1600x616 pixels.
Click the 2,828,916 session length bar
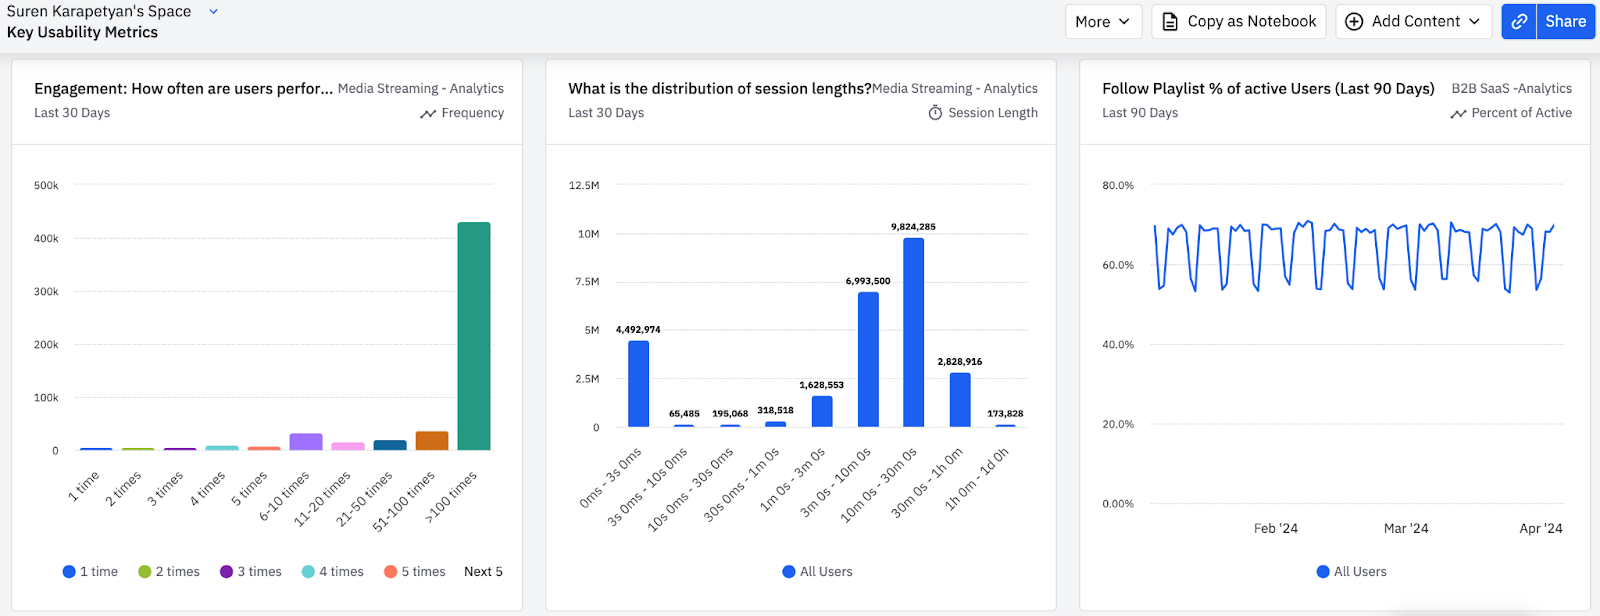(x=960, y=400)
